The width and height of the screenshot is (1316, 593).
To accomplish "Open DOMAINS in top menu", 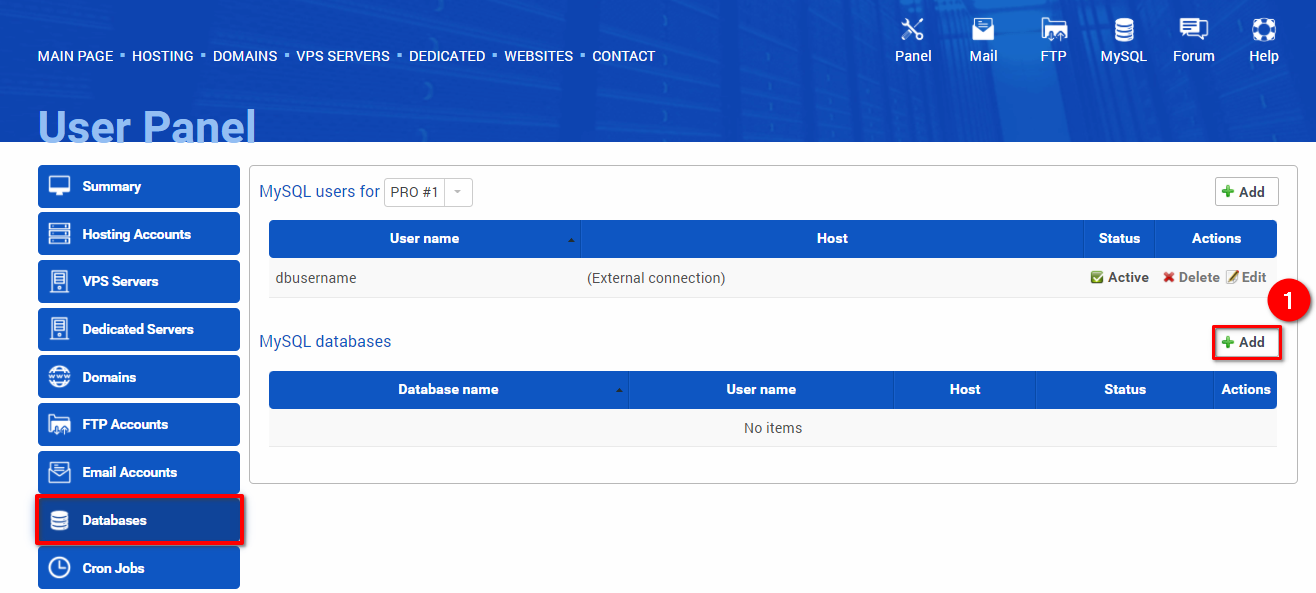I will tap(245, 56).
